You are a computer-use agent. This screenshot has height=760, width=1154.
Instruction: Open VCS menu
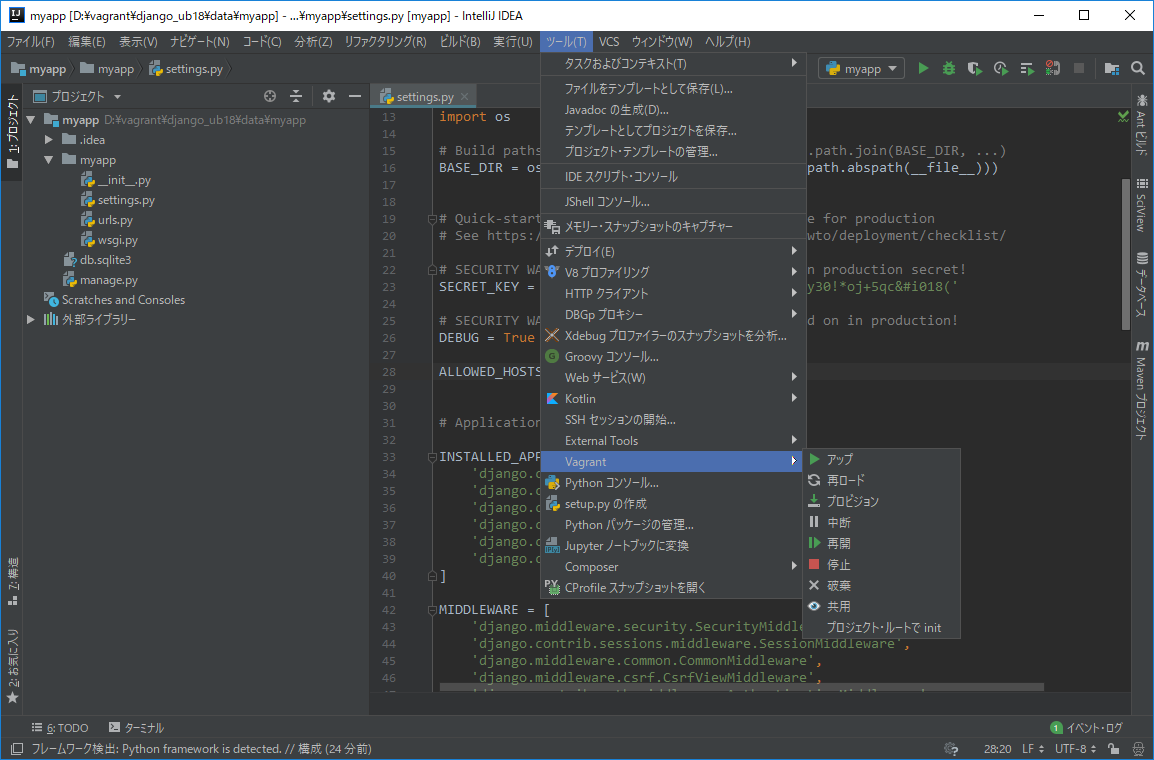[609, 42]
